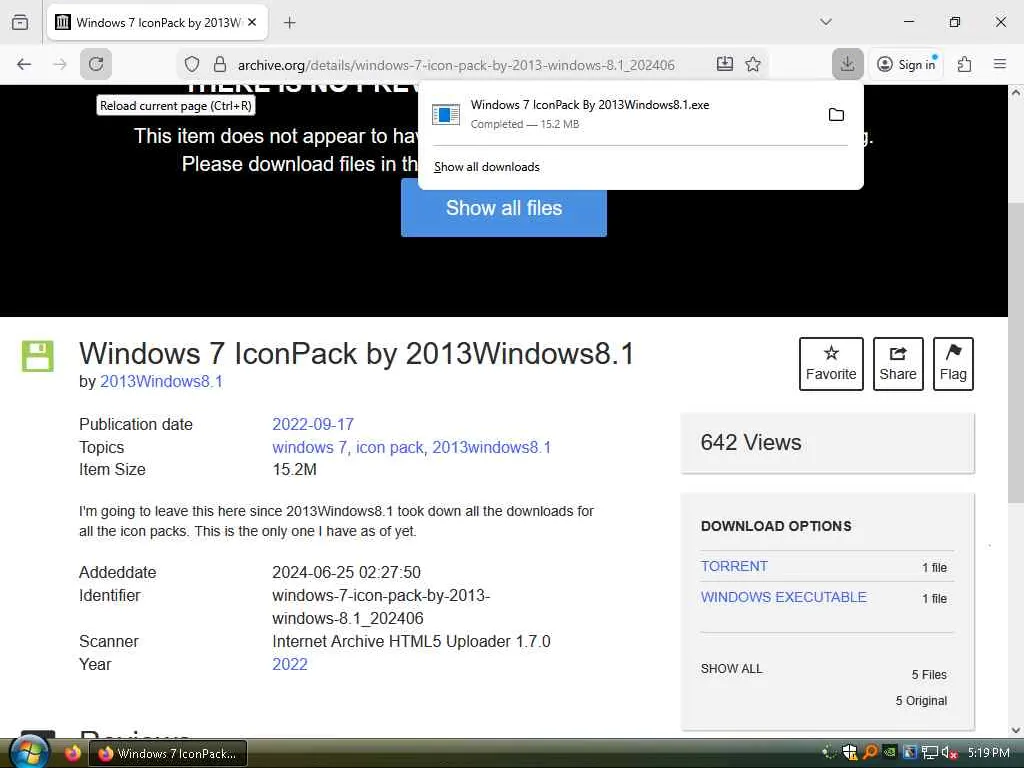Viewport: 1024px width, 768px height.
Task: Click the green floppy disk software icon
Action: [38, 356]
